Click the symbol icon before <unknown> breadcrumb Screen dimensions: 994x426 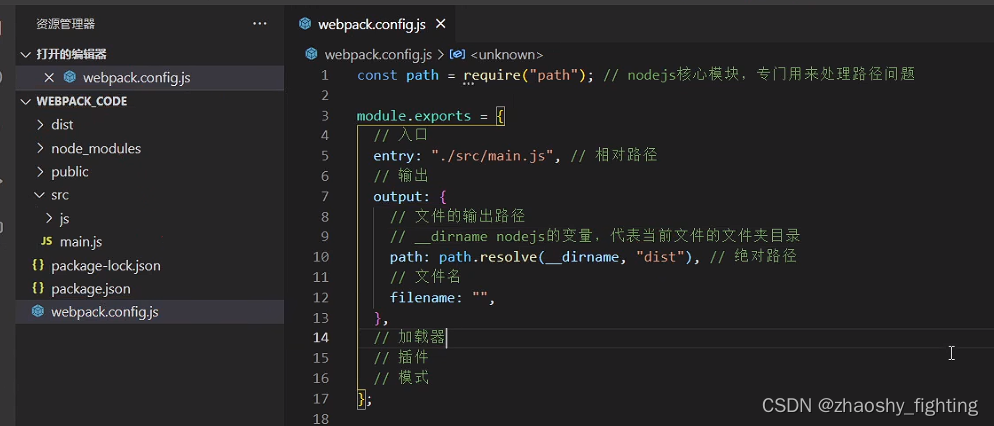coord(458,55)
